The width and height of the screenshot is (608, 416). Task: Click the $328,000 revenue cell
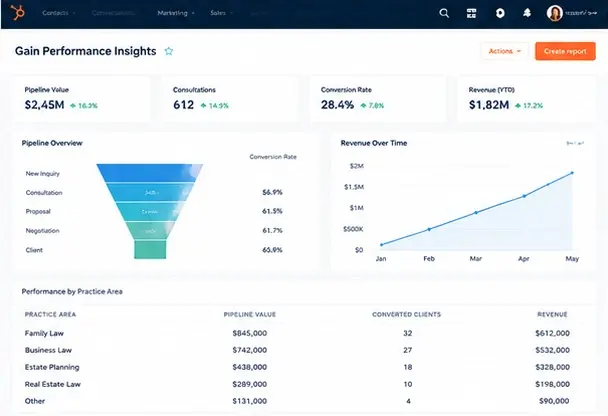[x=553, y=367]
